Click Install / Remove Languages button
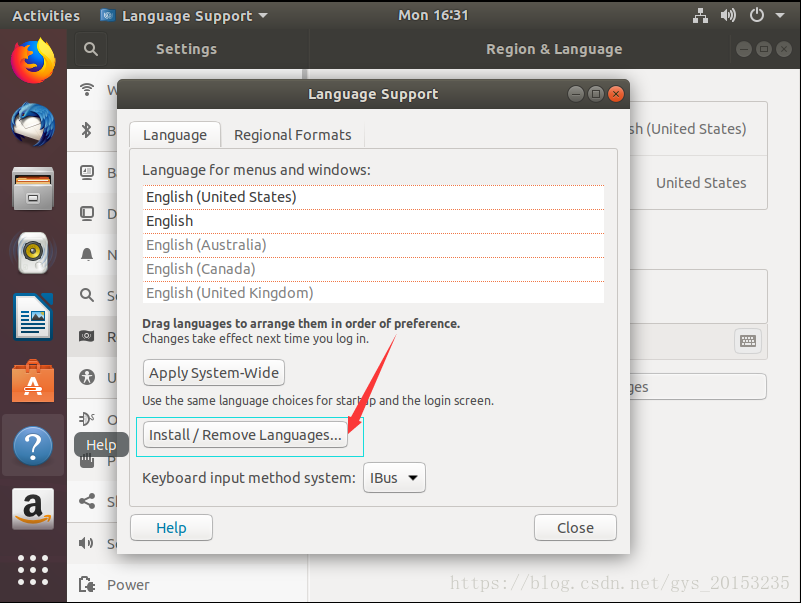Image resolution: width=801 pixels, height=603 pixels. [x=245, y=435]
